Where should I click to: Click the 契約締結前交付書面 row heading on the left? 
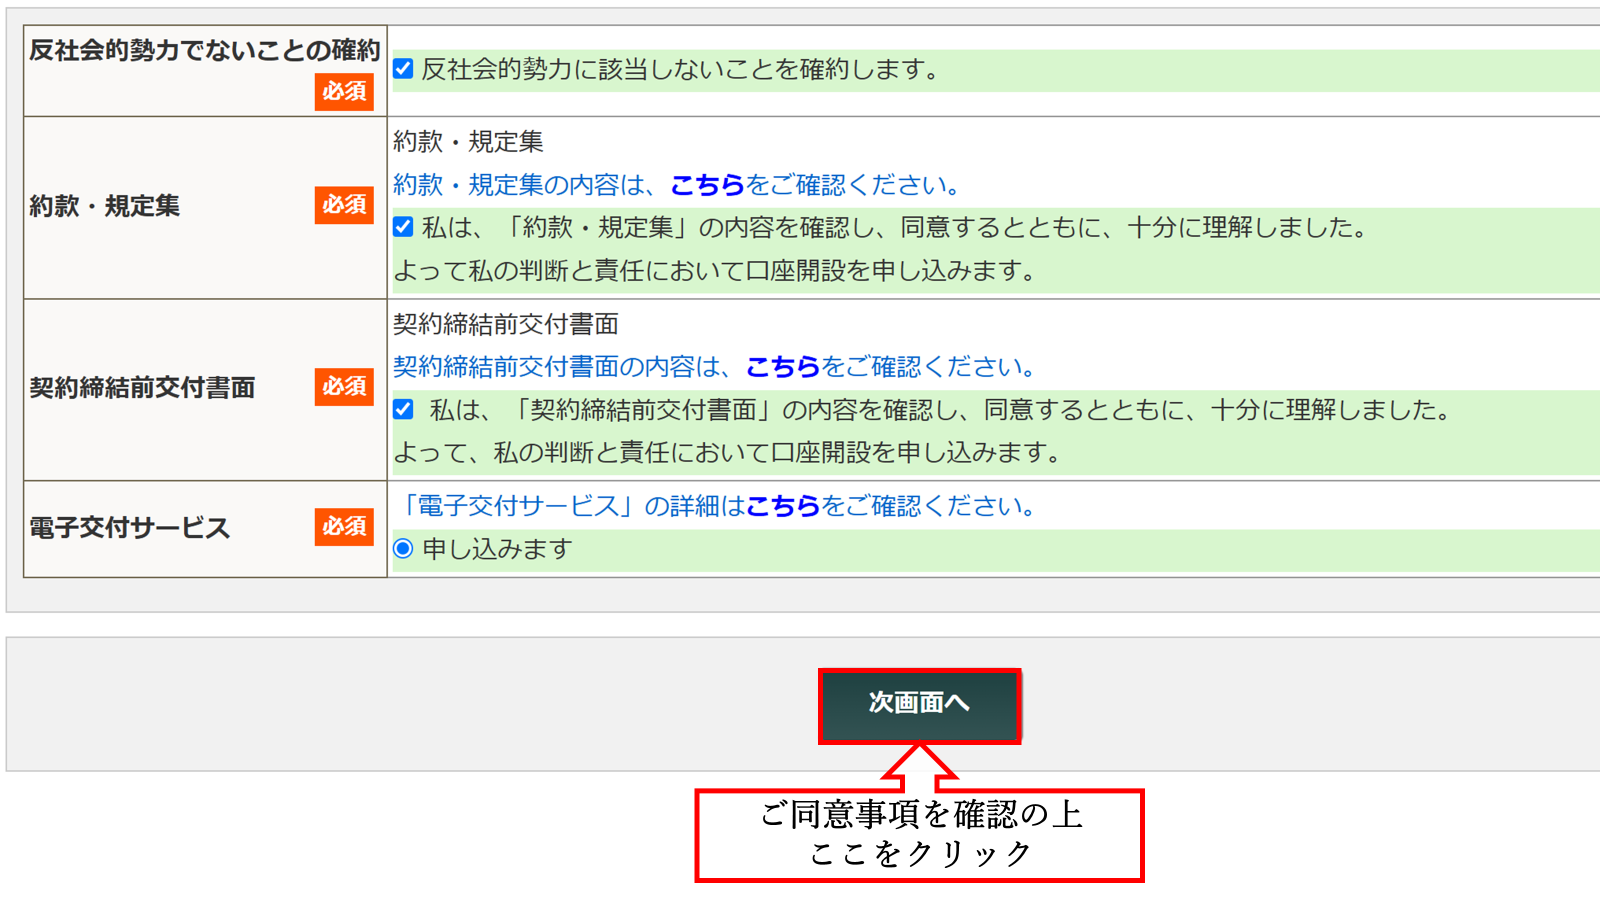pyautogui.click(x=142, y=388)
